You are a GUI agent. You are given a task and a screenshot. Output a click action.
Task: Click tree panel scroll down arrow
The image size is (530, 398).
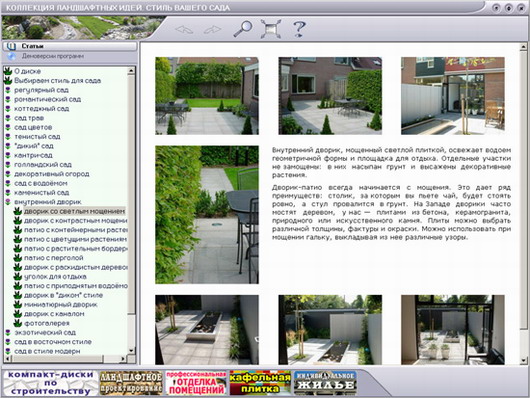[x=131, y=351]
